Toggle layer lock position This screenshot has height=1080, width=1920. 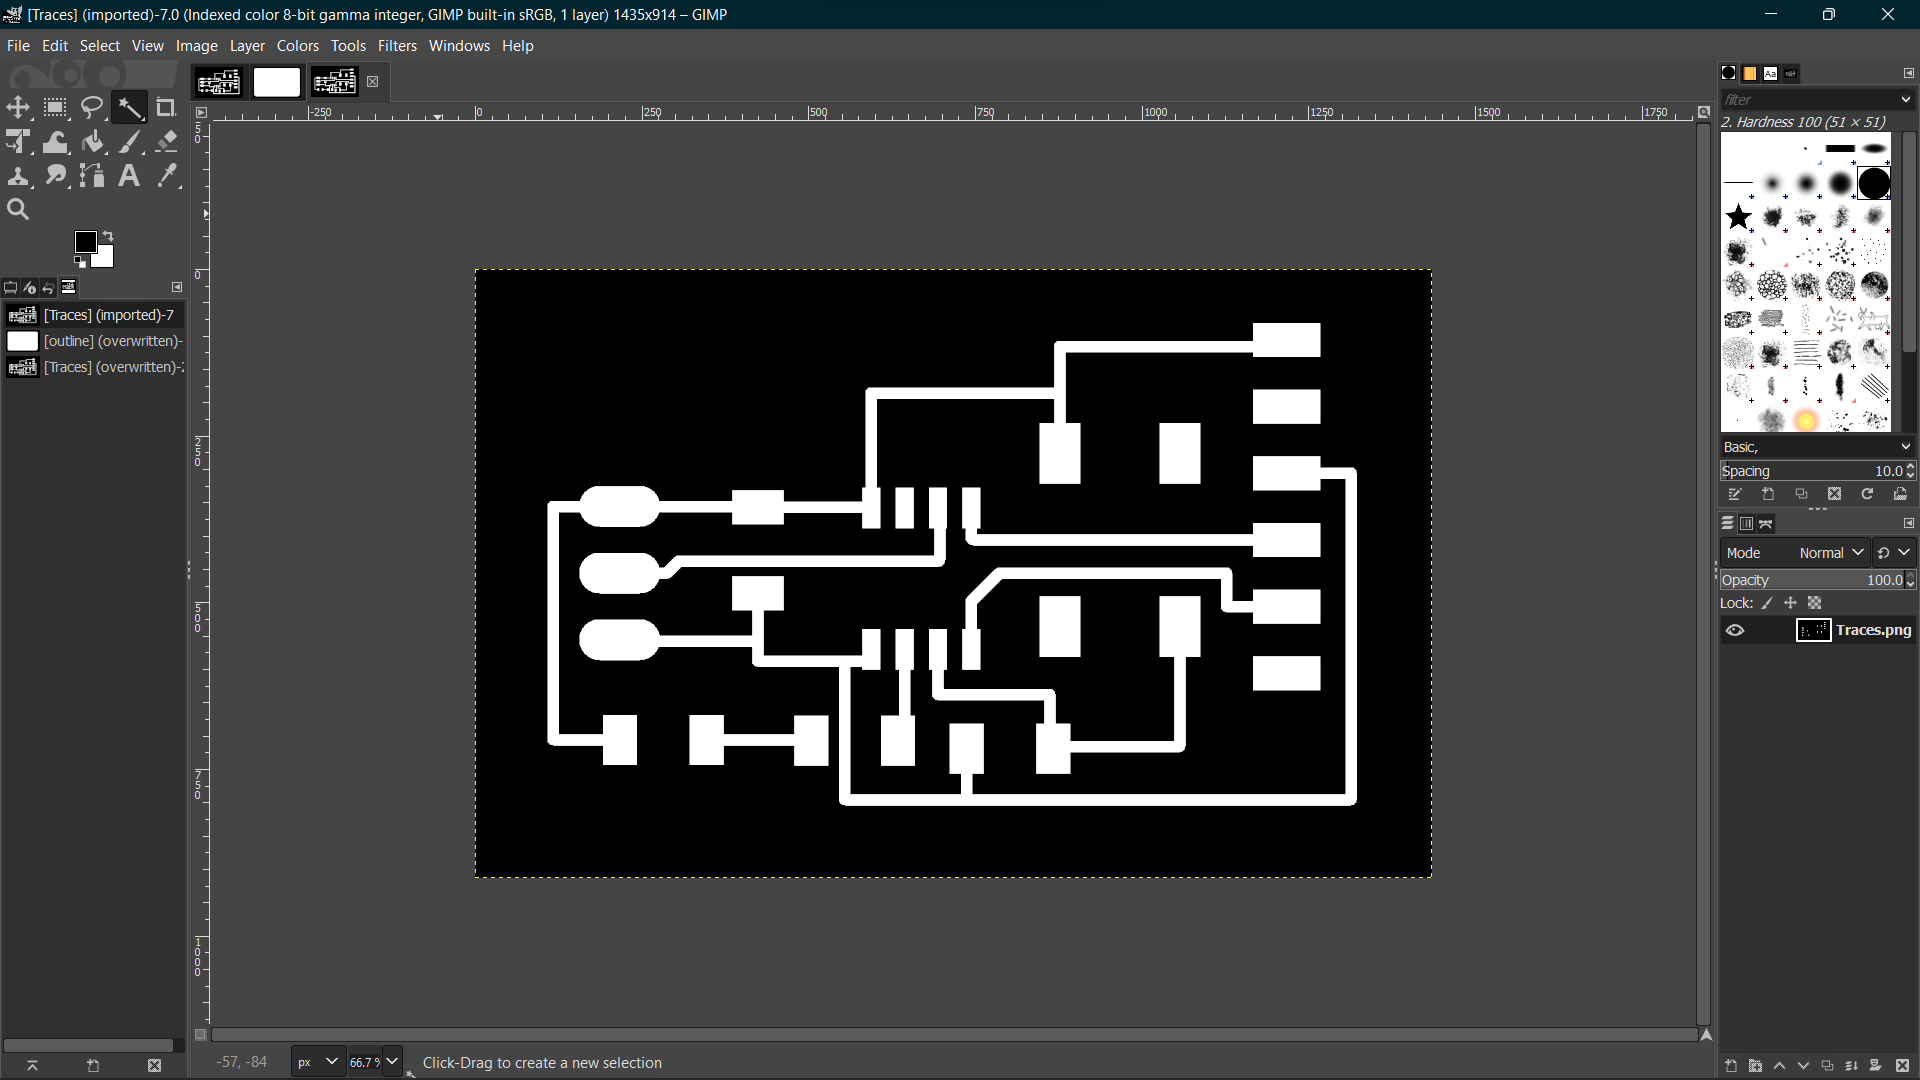[x=1789, y=603]
